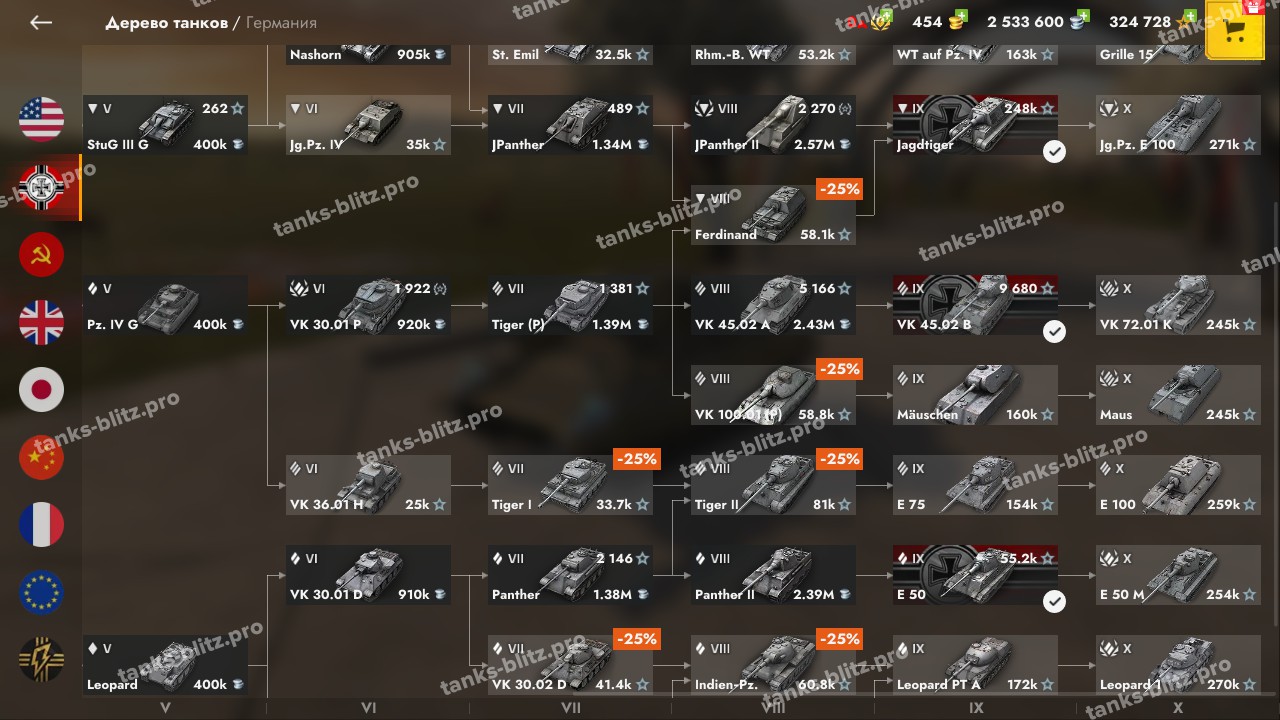Click the E 50 checkmark badge
The width and height of the screenshot is (1280, 720).
(1054, 601)
